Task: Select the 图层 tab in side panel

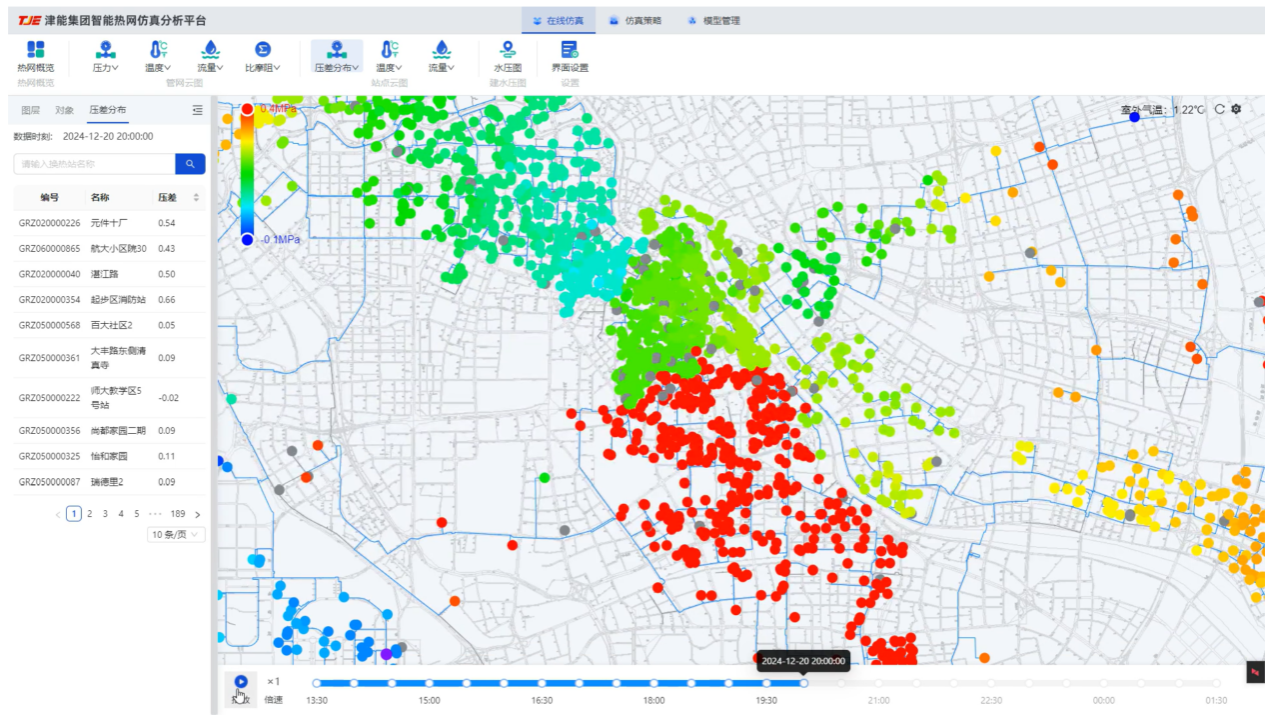Action: point(31,110)
